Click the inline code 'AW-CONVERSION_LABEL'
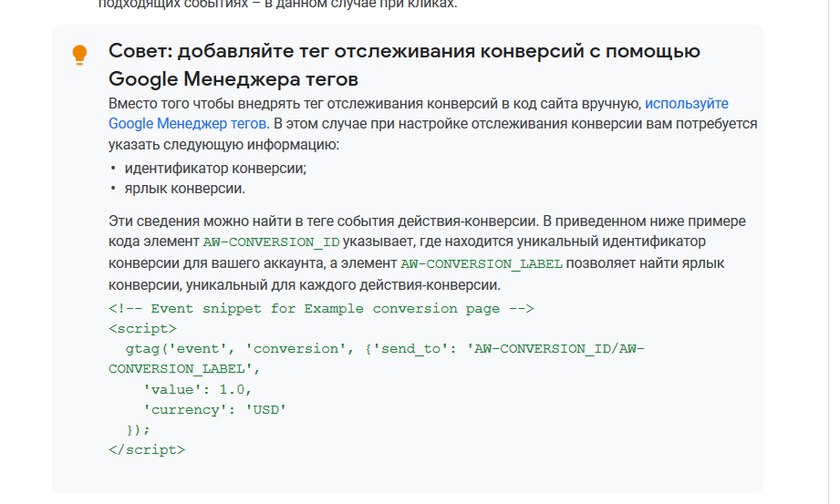 coord(481,264)
